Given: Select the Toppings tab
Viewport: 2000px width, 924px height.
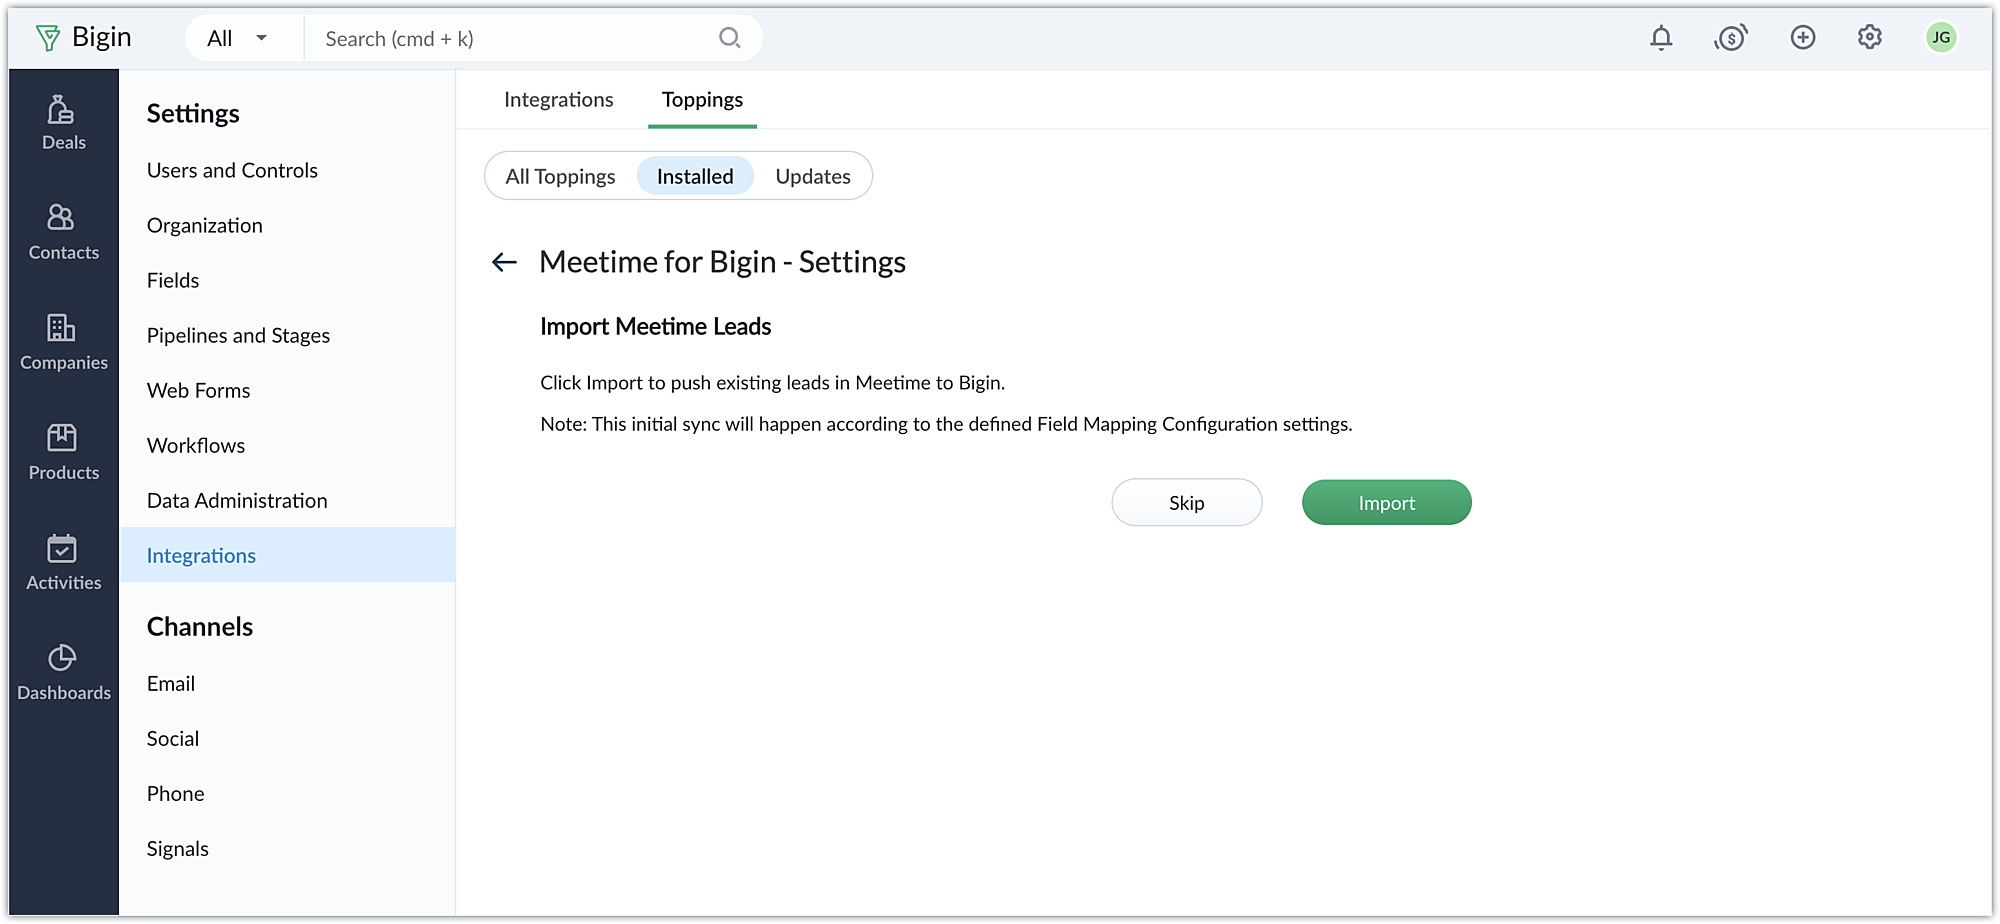Looking at the screenshot, I should coord(702,100).
